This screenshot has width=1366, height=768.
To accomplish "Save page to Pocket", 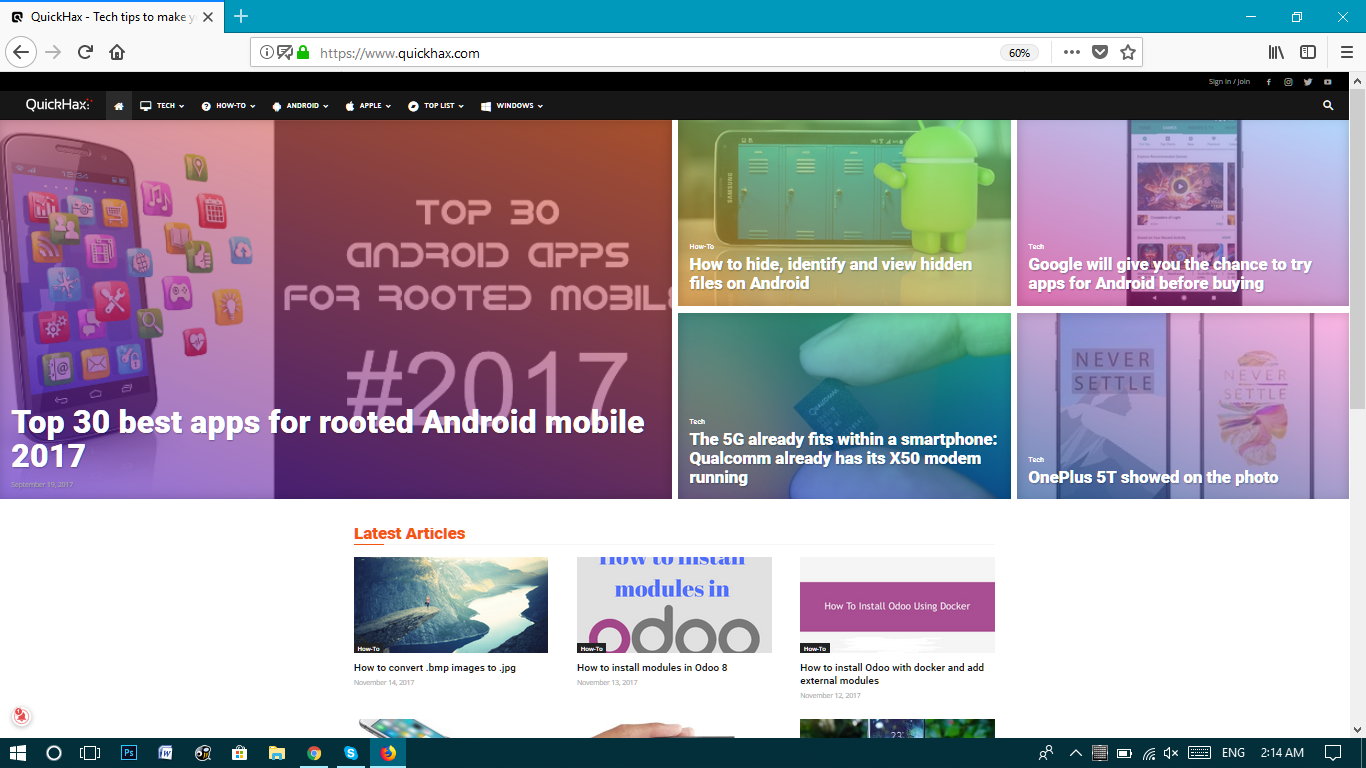I will pyautogui.click(x=1100, y=52).
